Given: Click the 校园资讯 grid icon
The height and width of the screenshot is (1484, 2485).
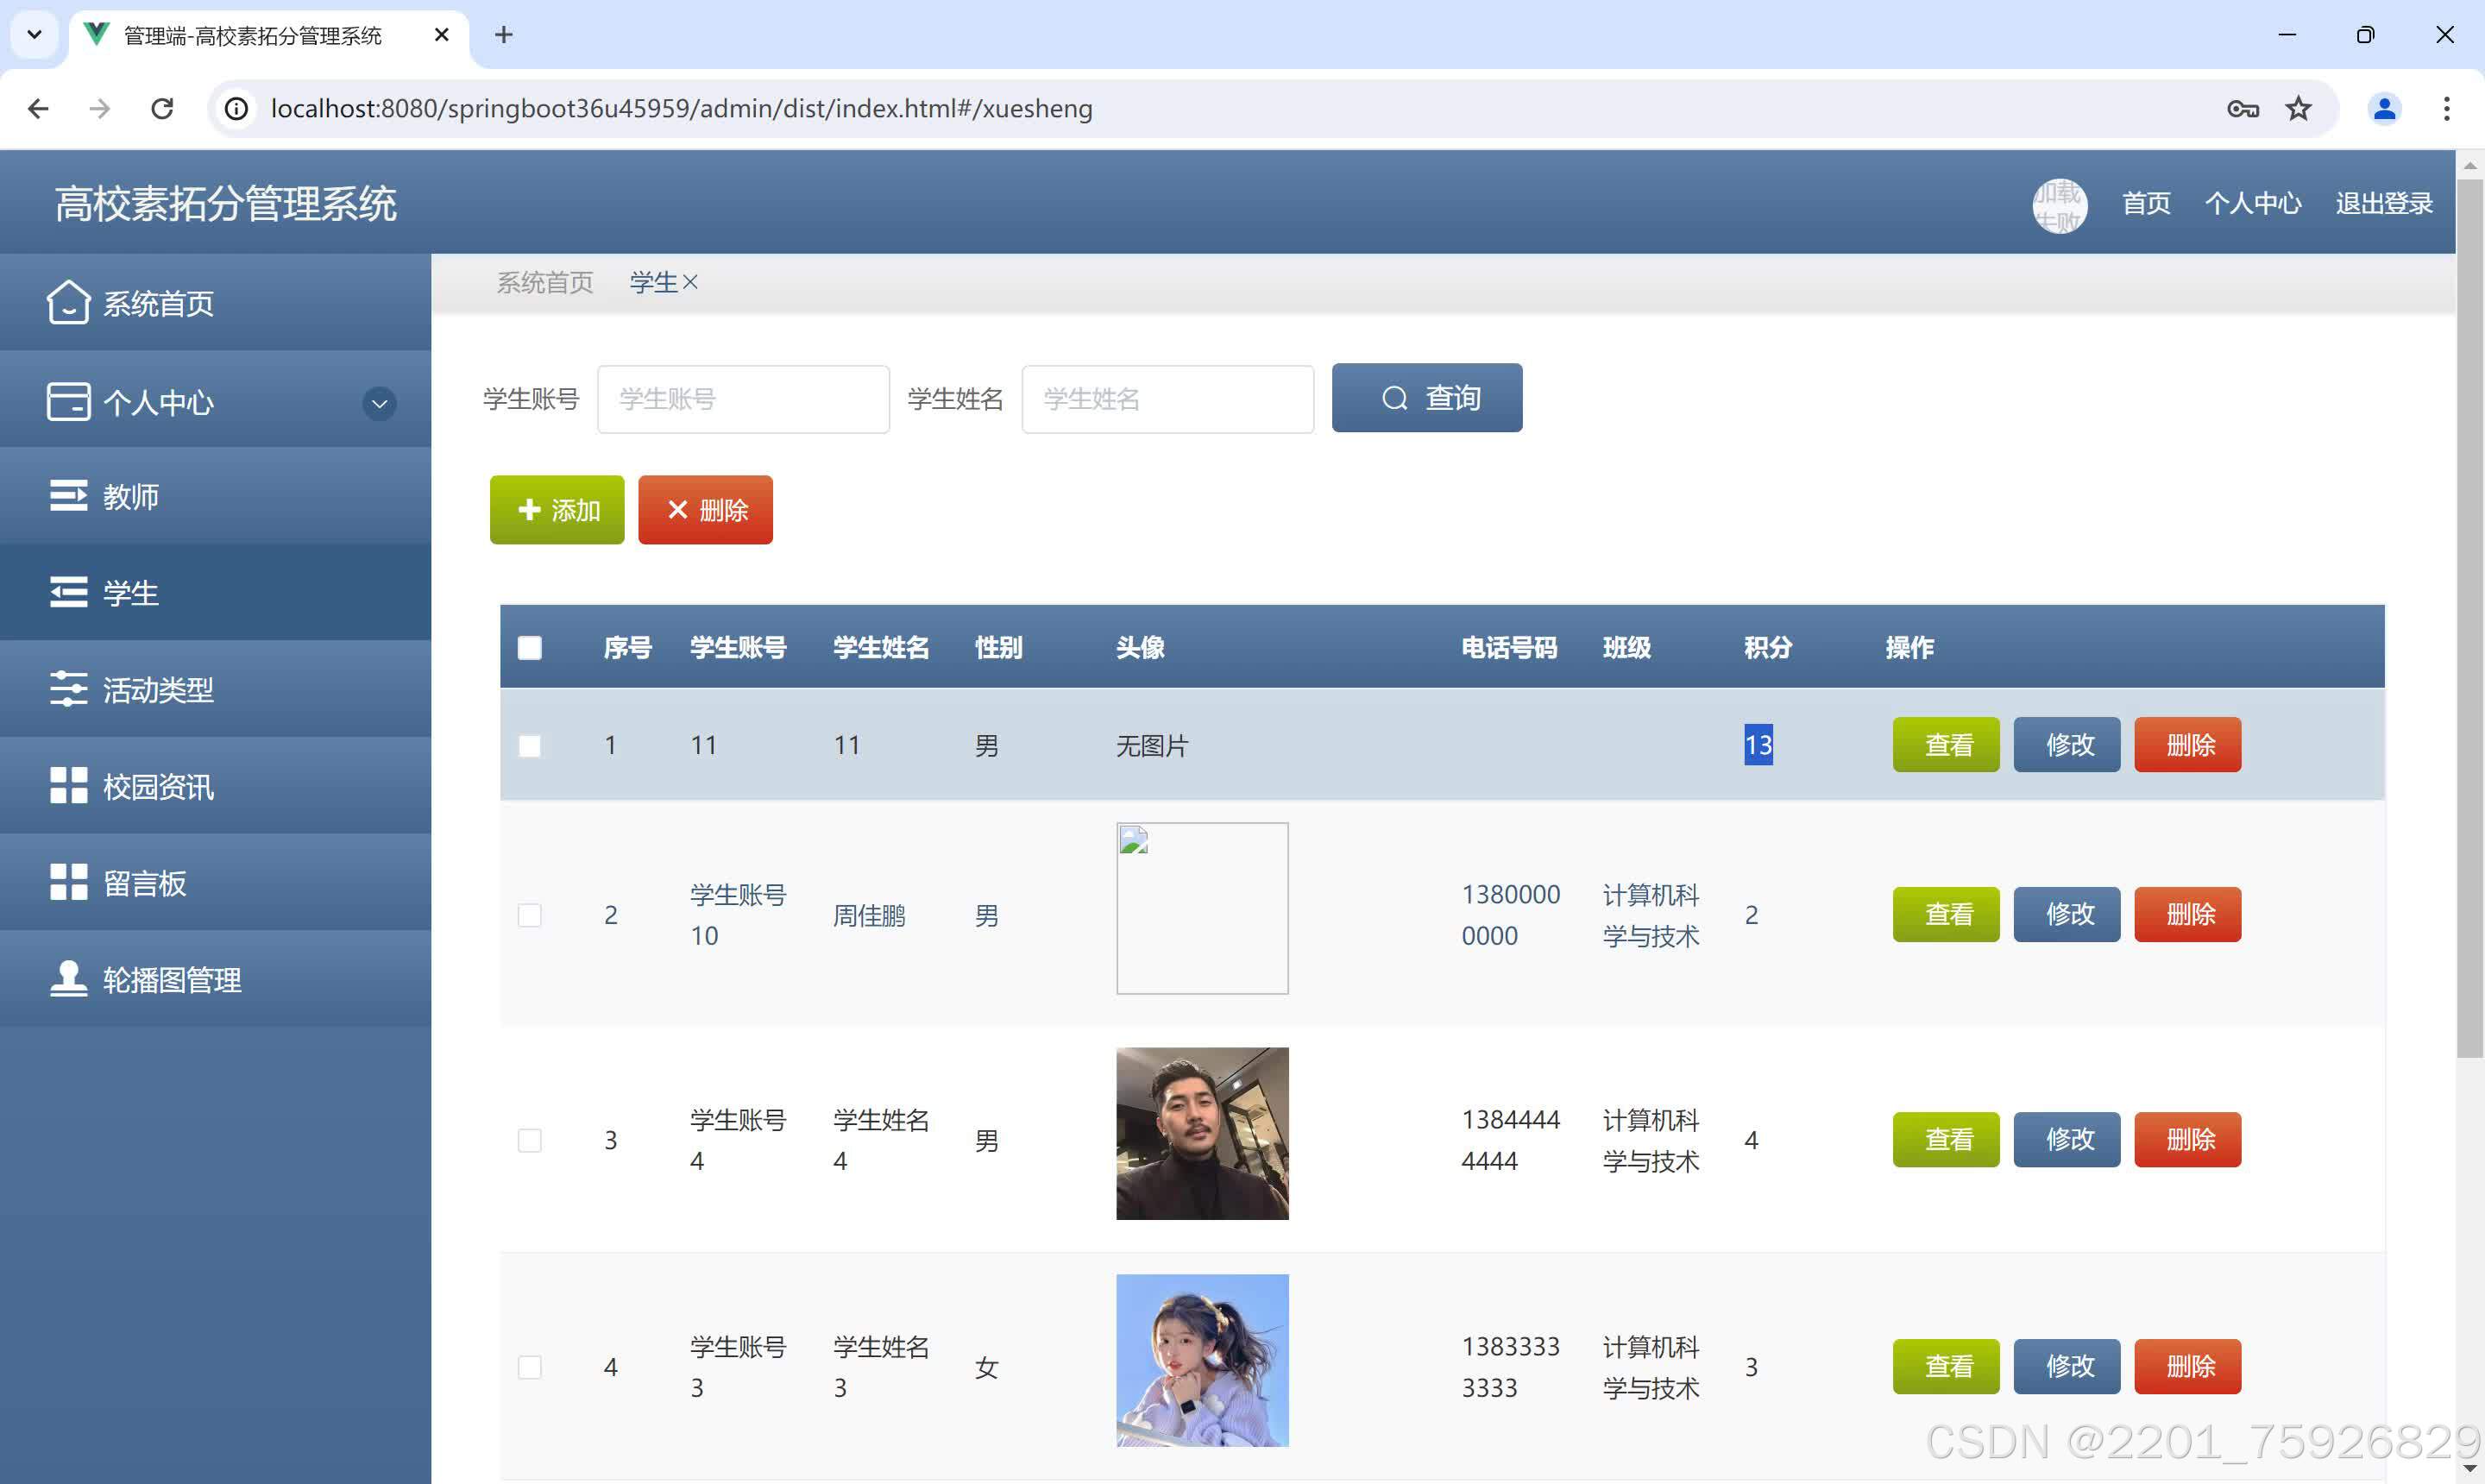Looking at the screenshot, I should click(x=68, y=786).
